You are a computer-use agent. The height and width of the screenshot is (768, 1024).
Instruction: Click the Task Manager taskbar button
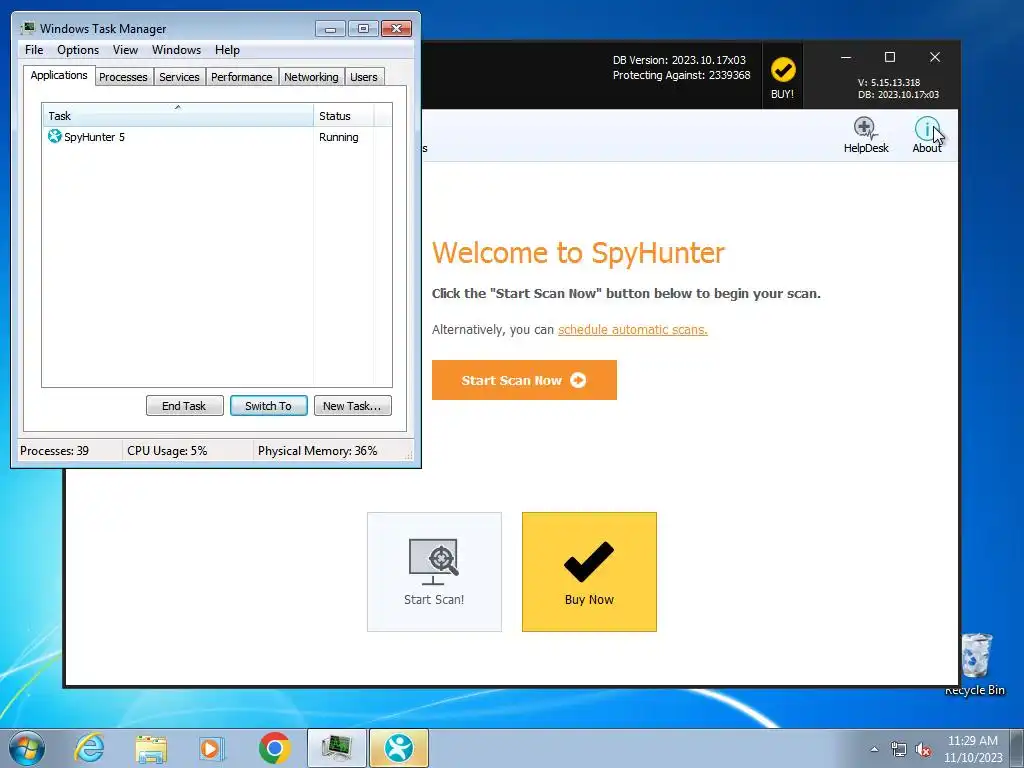337,748
